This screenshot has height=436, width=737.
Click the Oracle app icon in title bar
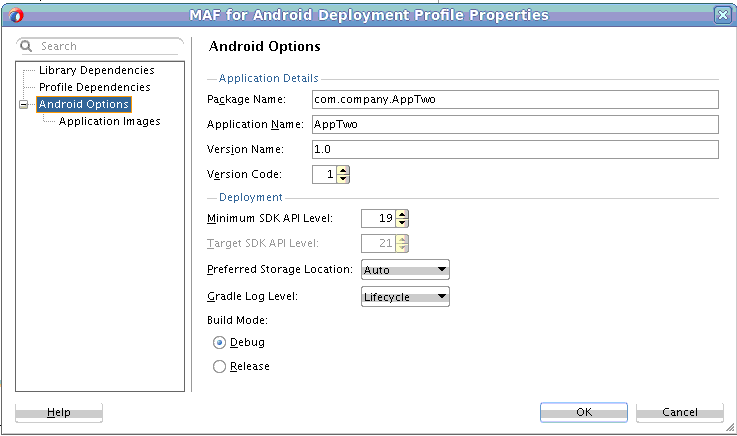[x=16, y=16]
